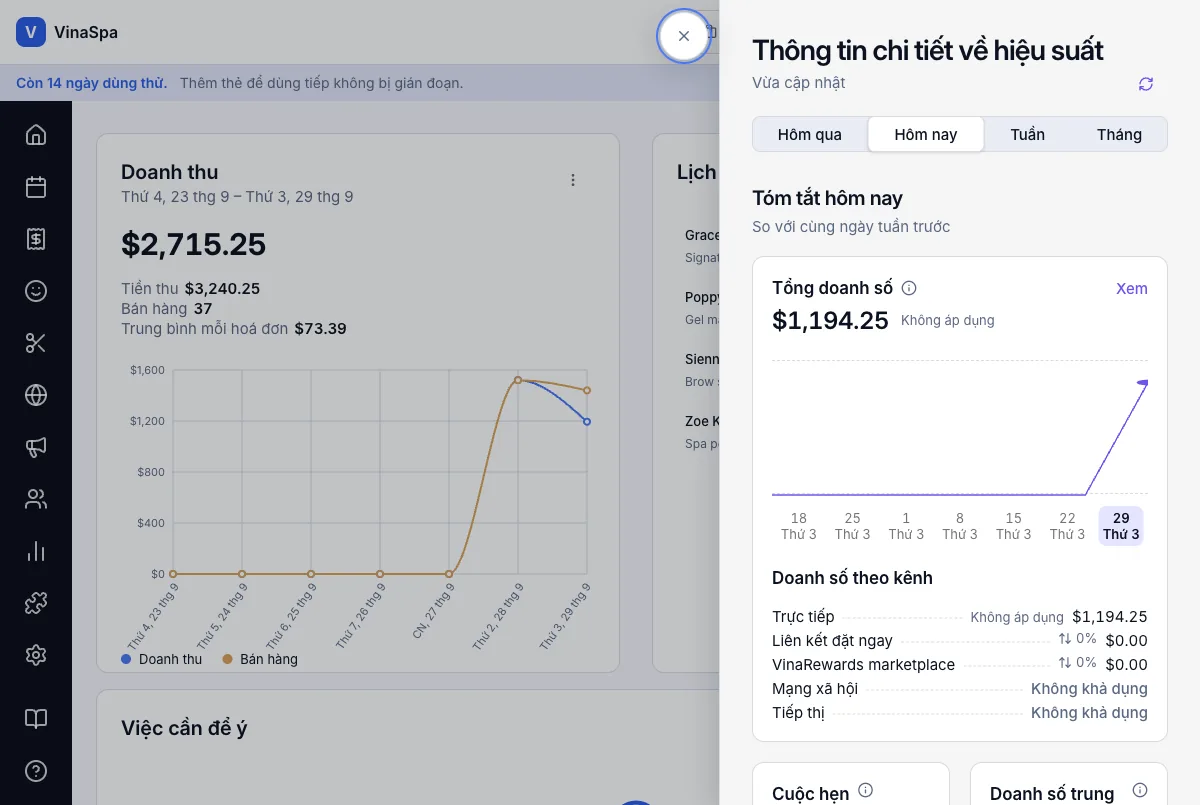Toggle the Doanh thu legend series
Viewport: 1200px width, 805px height.
pos(162,659)
